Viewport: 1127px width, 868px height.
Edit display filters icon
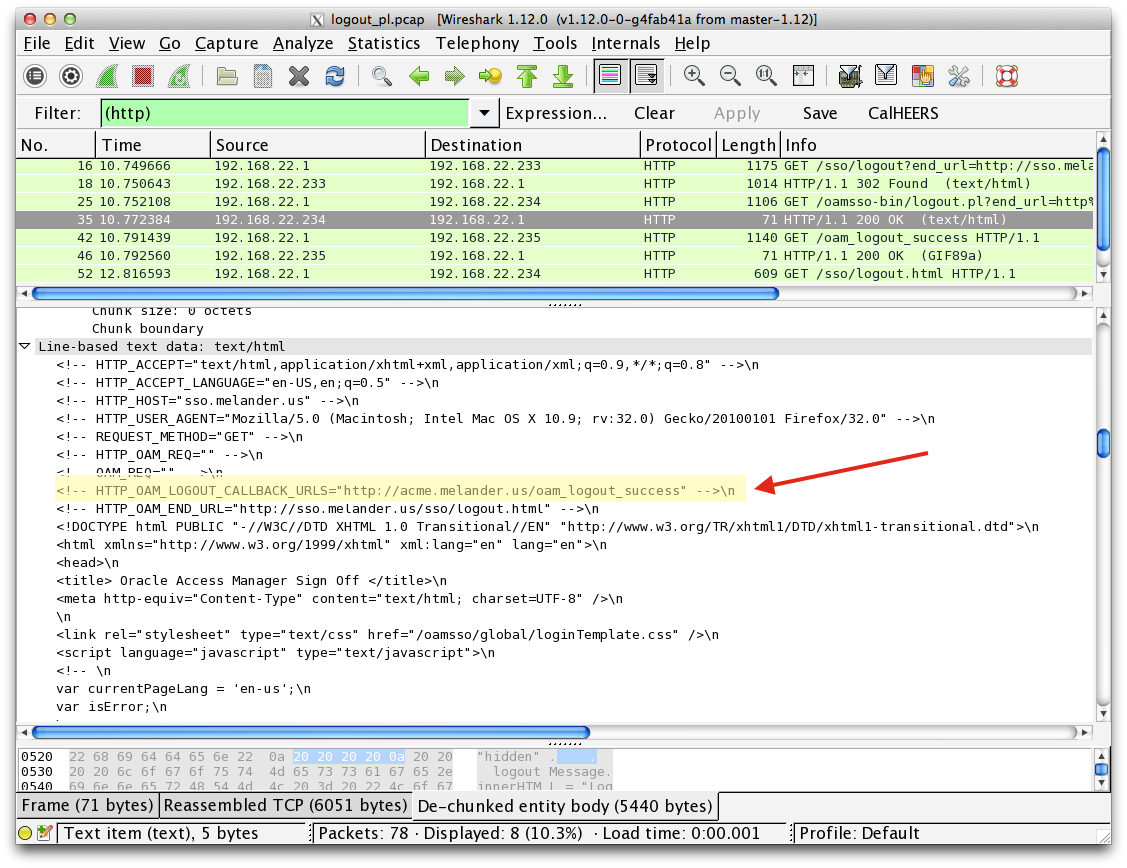coord(886,76)
